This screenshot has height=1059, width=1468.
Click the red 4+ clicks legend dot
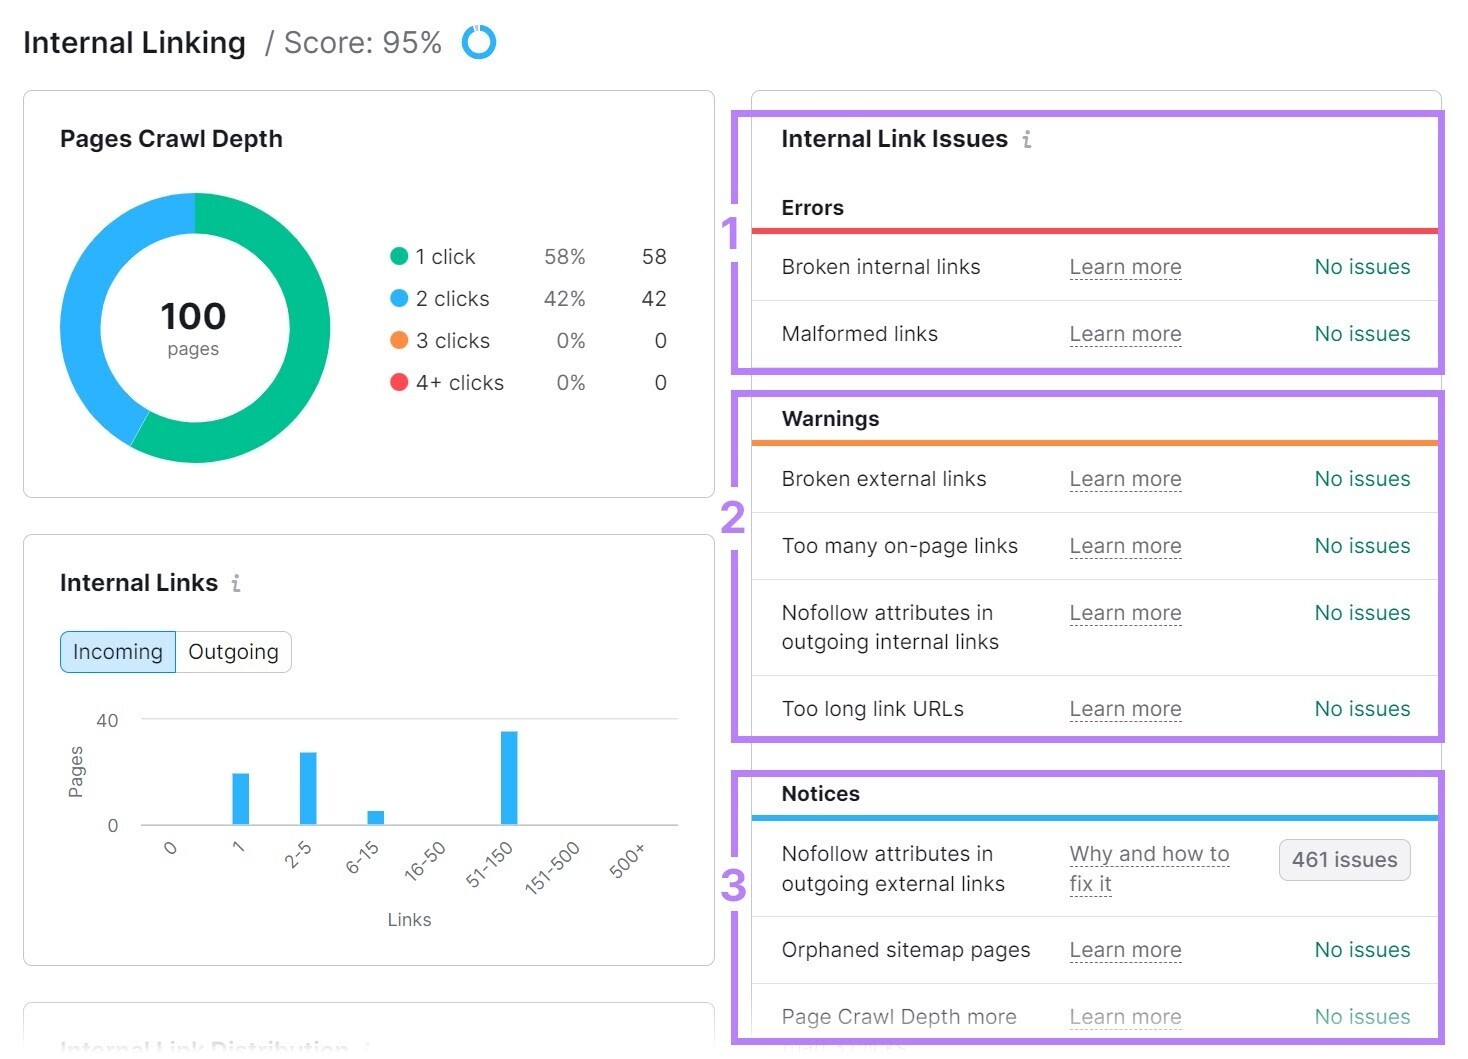pos(399,383)
